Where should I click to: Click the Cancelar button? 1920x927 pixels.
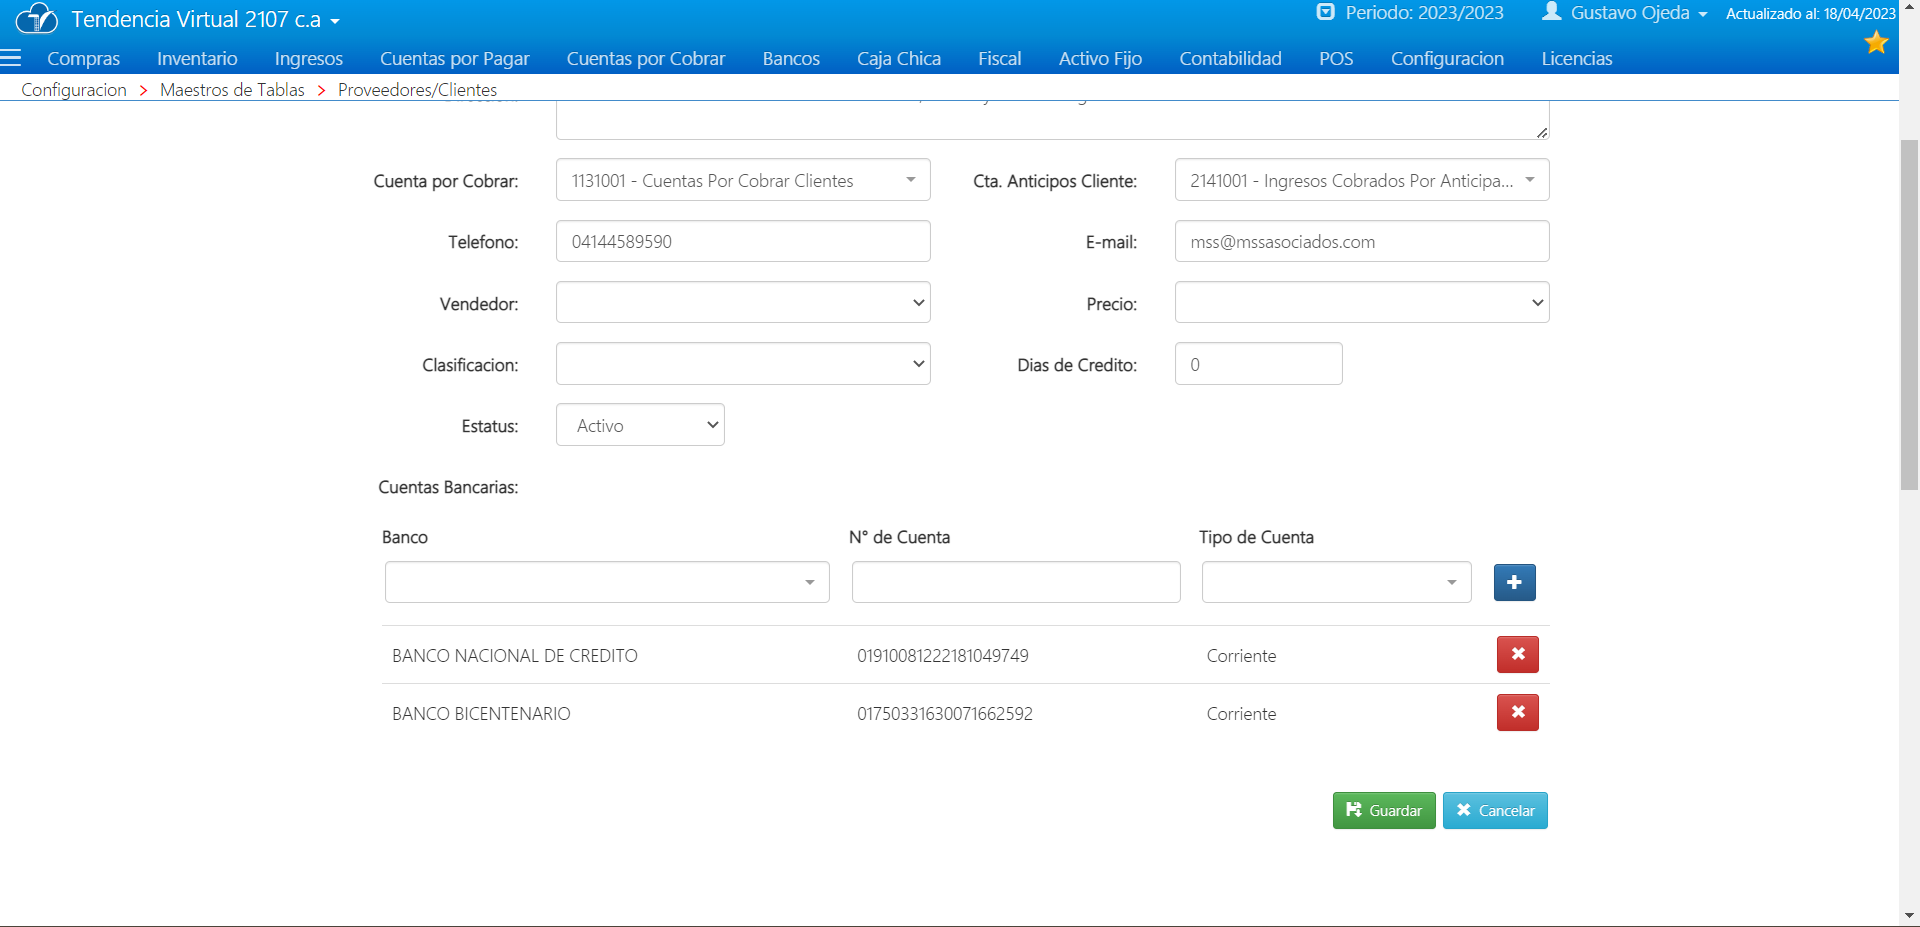pos(1495,810)
